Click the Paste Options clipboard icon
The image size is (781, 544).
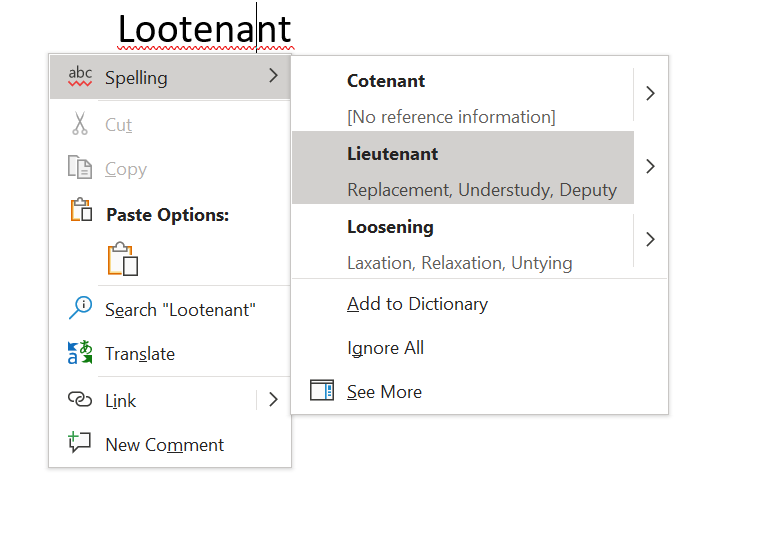click(x=81, y=210)
